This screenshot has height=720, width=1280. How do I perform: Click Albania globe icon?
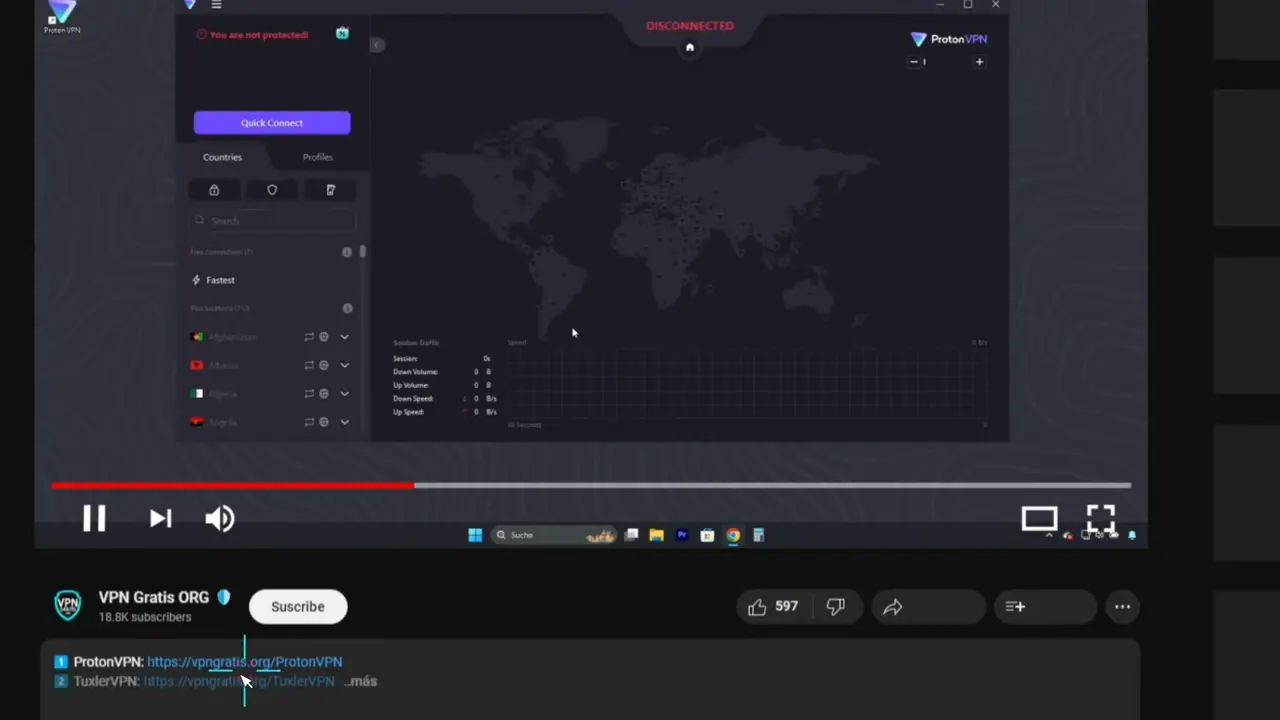point(324,365)
